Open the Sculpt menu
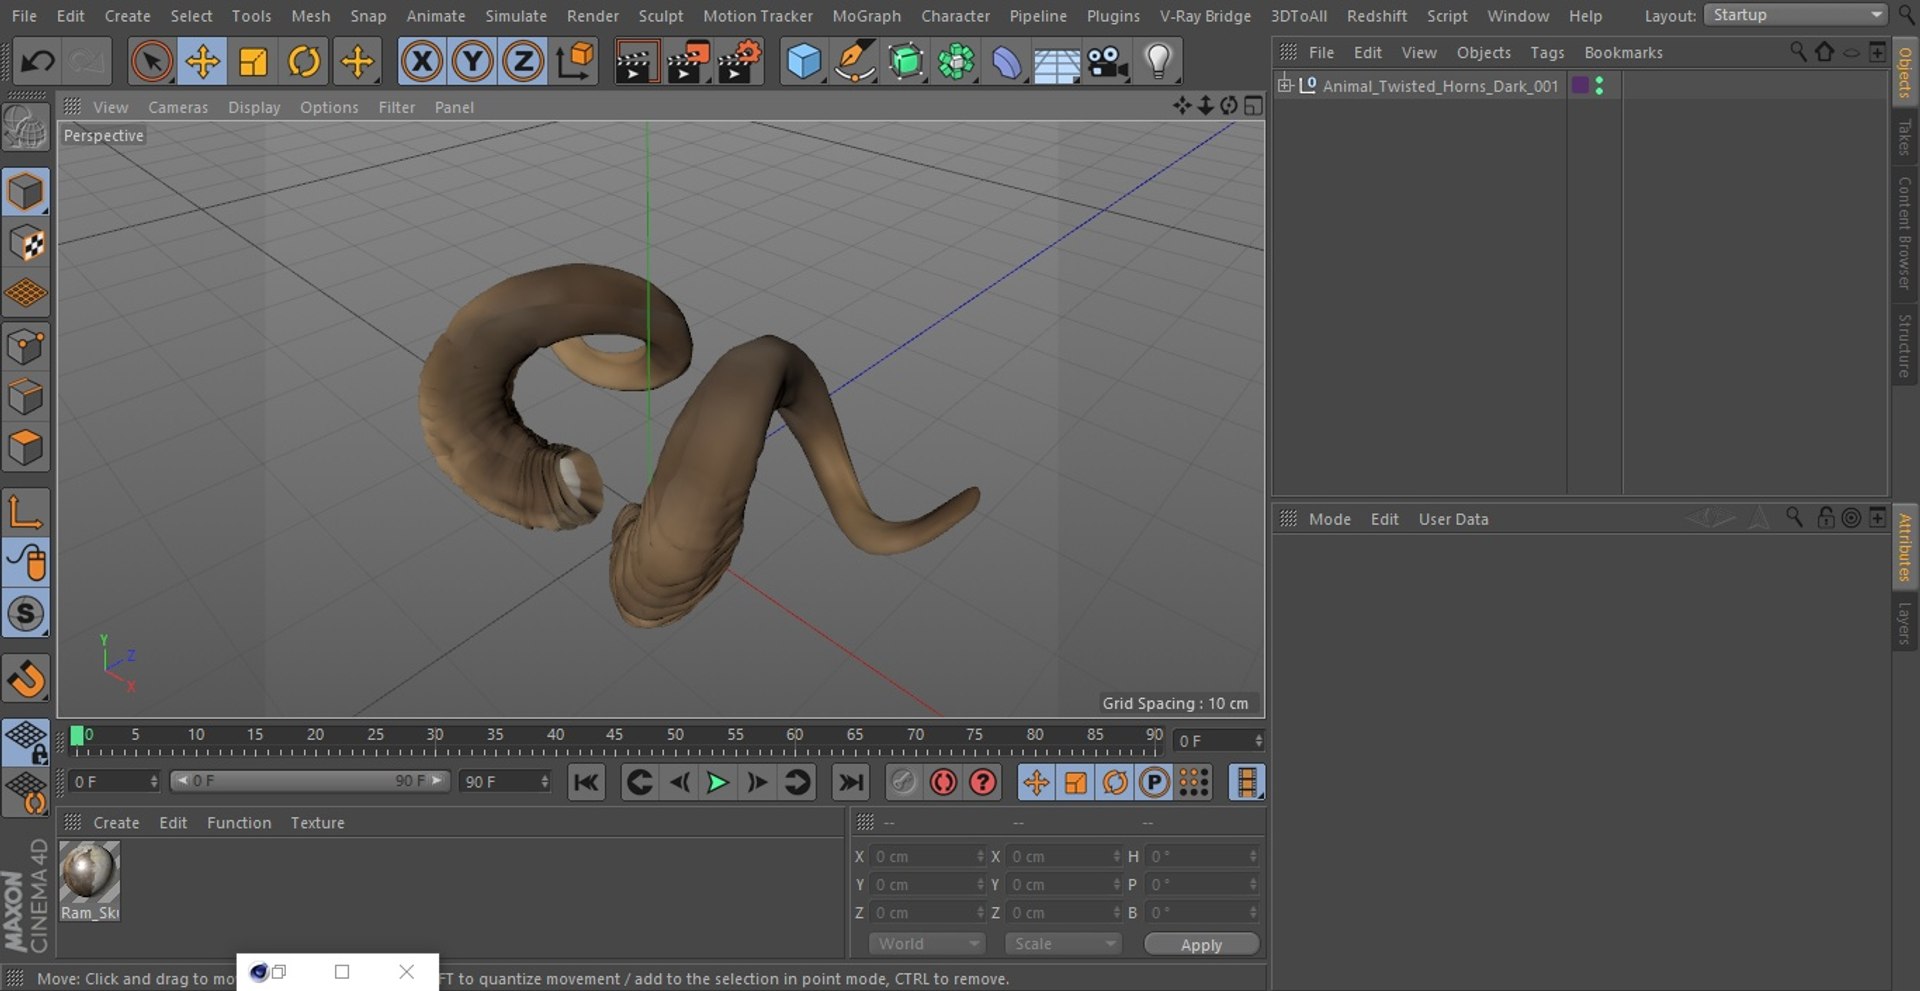 (661, 16)
